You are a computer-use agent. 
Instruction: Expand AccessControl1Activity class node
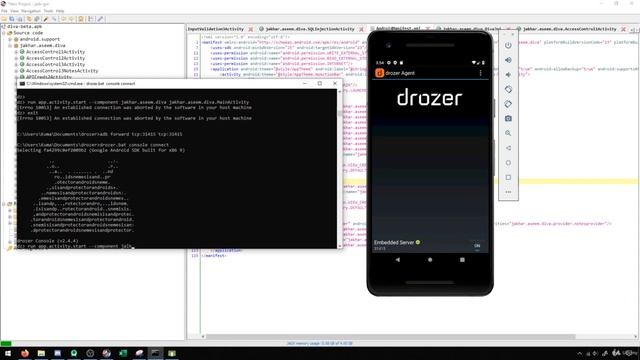tap(16, 52)
